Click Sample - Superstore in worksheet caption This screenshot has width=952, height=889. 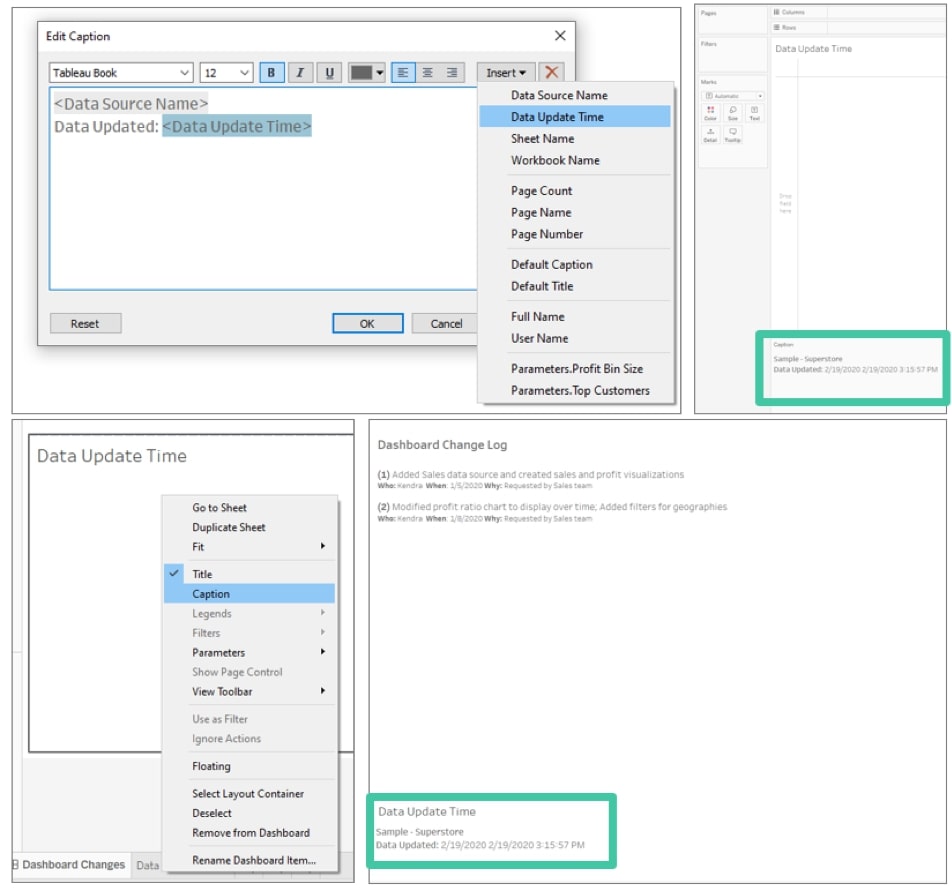[x=808, y=359]
